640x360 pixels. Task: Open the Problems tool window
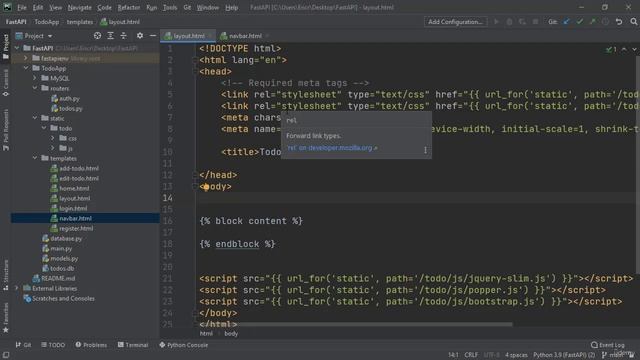coord(91,345)
